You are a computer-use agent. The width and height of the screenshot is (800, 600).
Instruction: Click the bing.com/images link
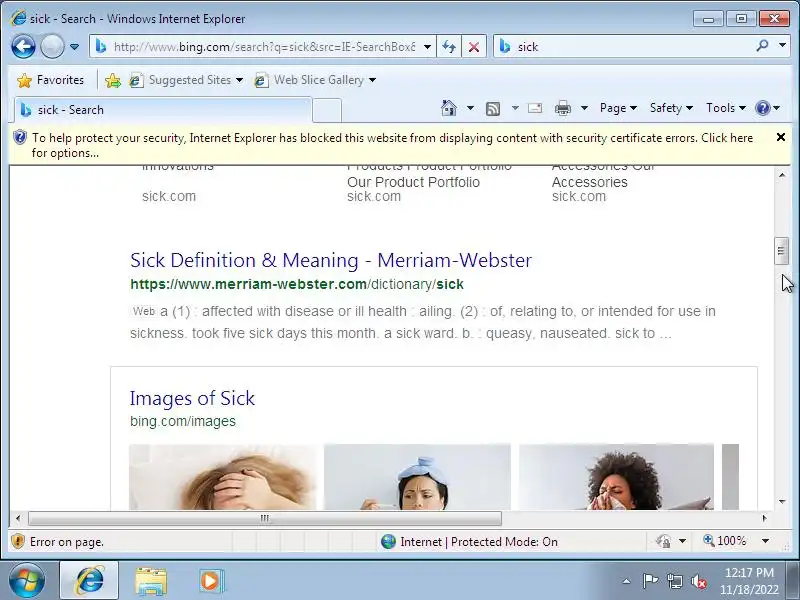click(183, 421)
